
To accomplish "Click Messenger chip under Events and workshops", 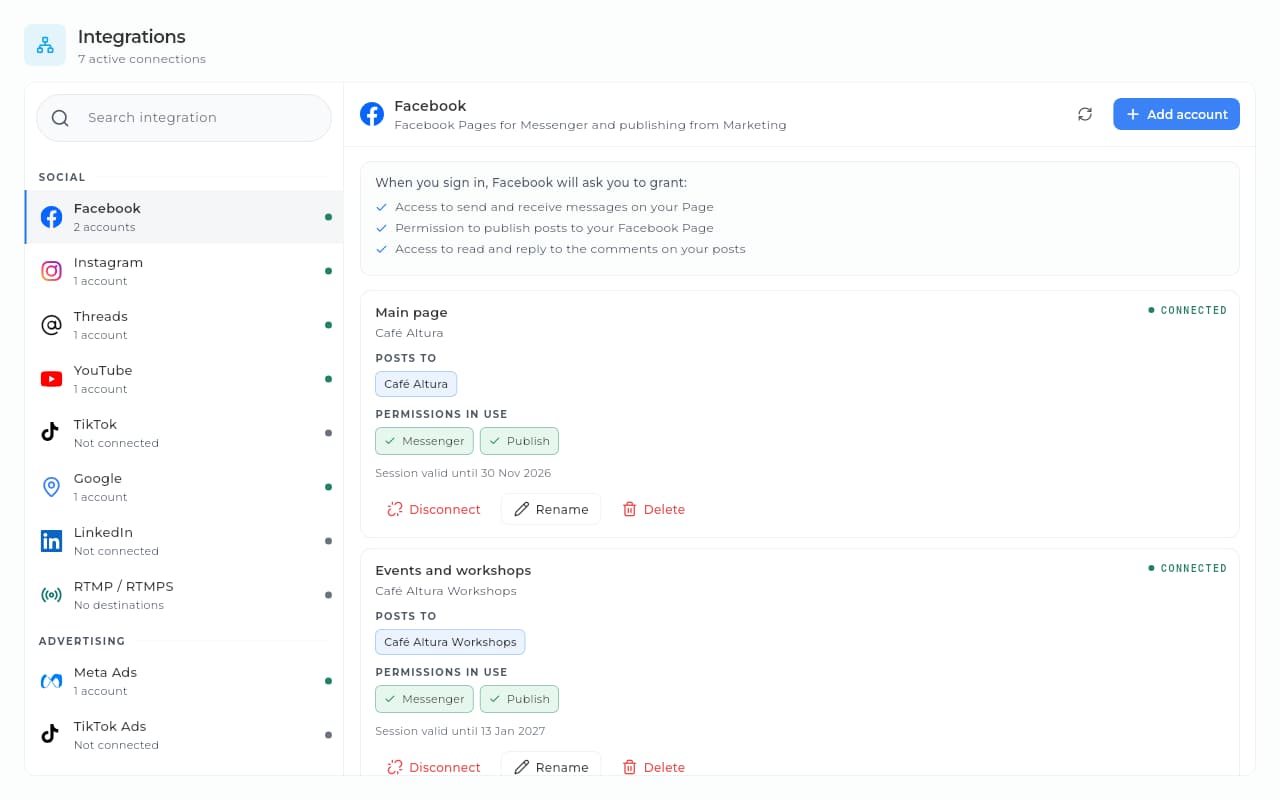I will pyautogui.click(x=424, y=699).
